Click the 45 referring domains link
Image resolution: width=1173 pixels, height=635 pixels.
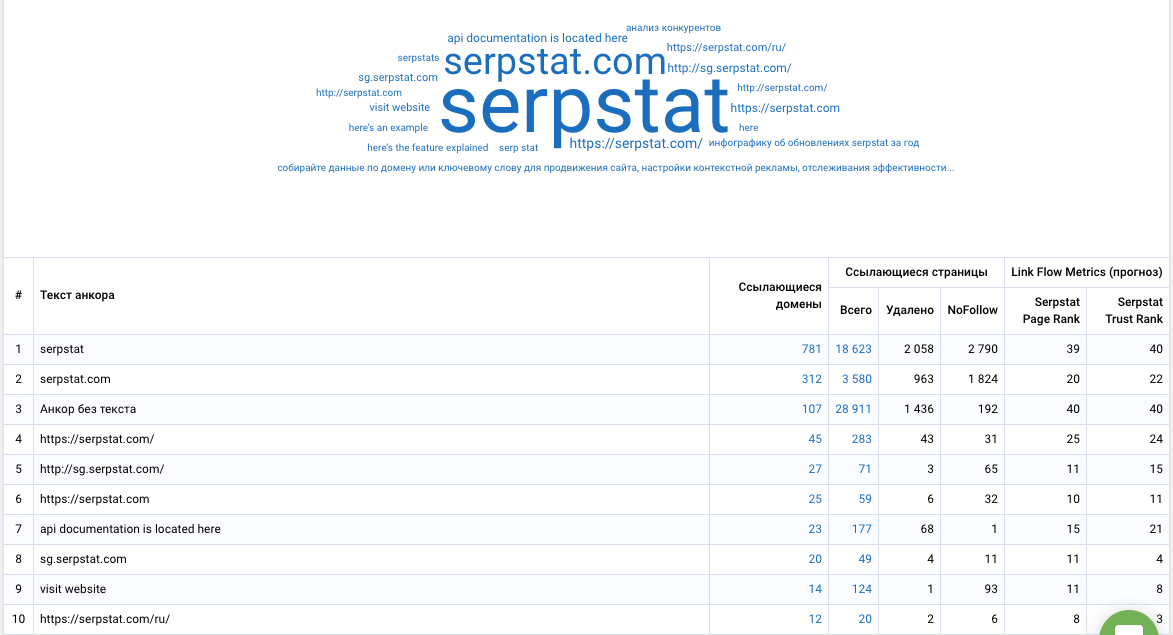(x=815, y=439)
